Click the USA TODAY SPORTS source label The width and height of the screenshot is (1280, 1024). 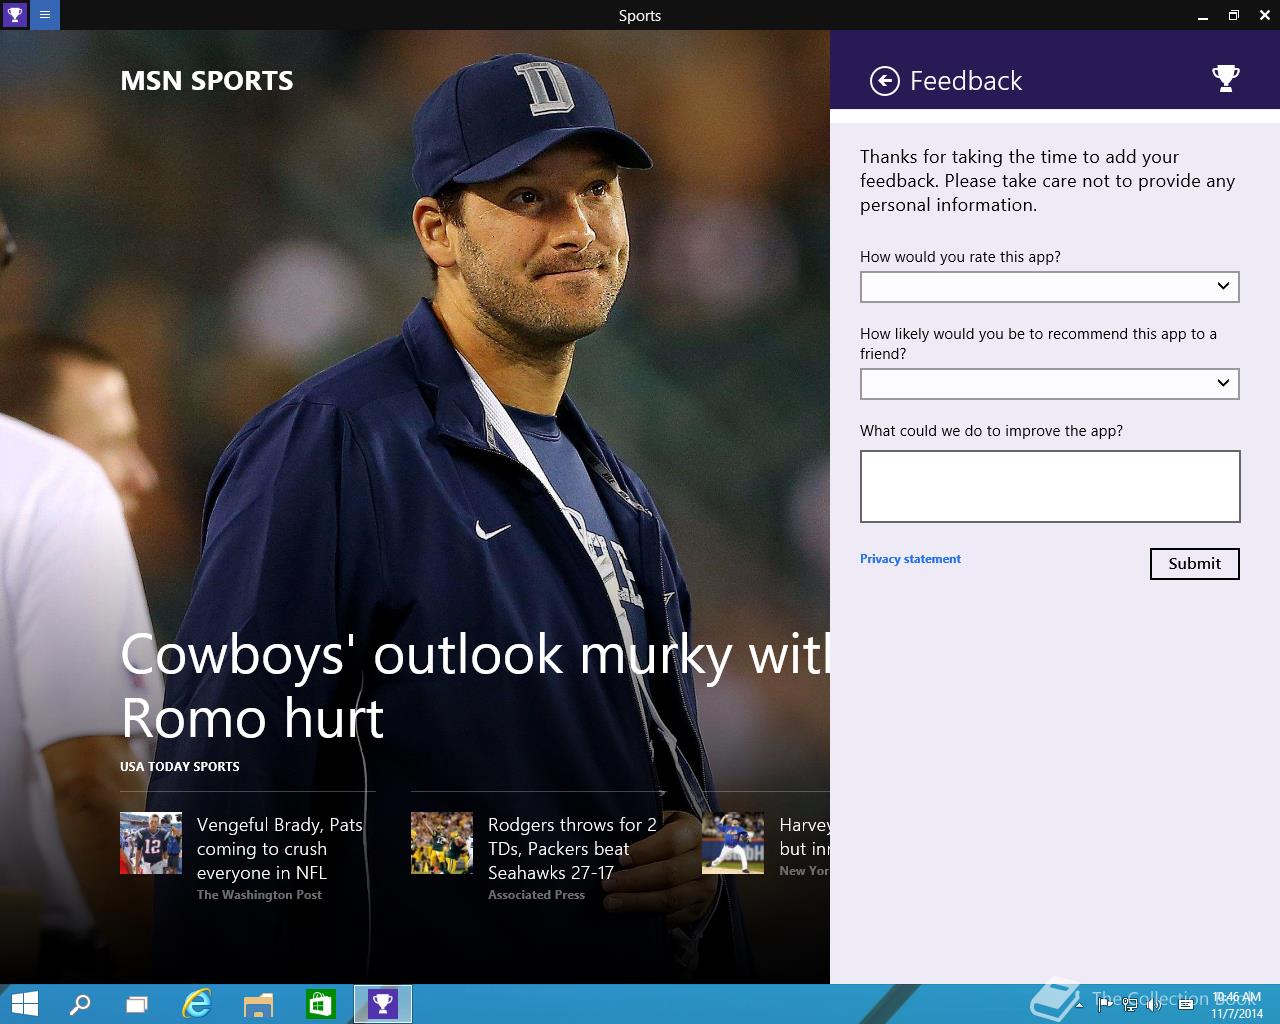pos(180,767)
